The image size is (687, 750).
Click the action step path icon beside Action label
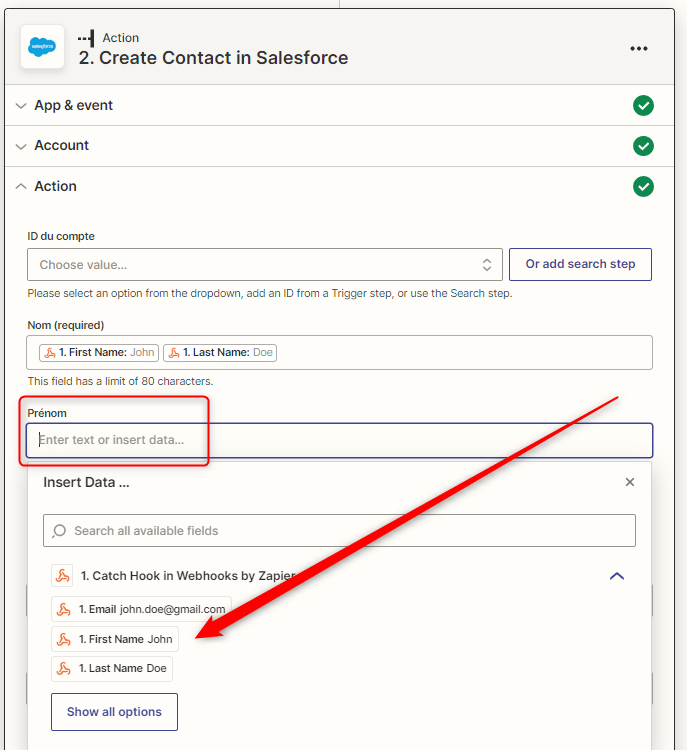click(87, 38)
